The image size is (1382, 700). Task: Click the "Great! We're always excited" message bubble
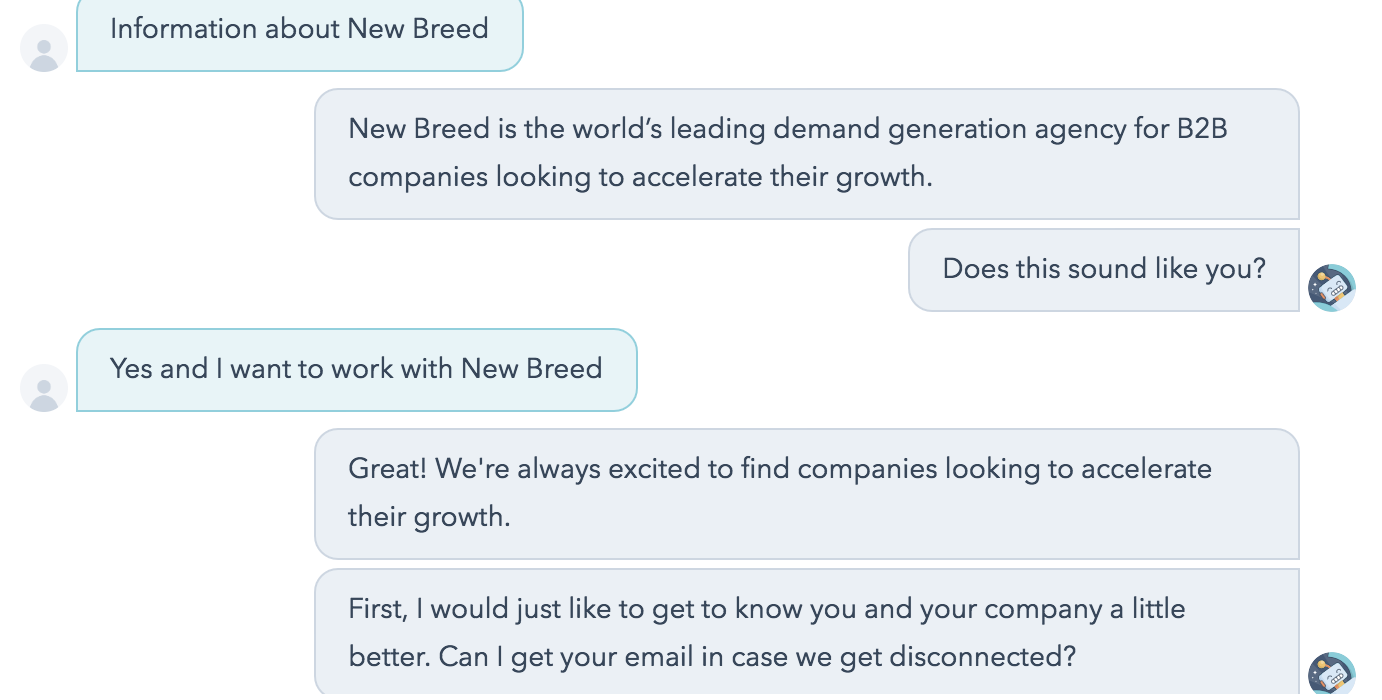(806, 493)
